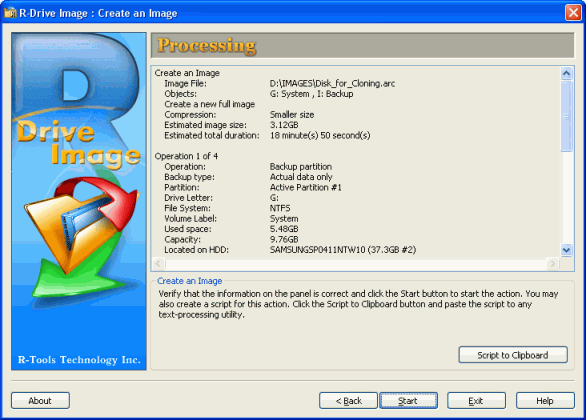Screen dimensions: 586x420
Task: Click the partition value Active Partition #1
Action: 306,187
